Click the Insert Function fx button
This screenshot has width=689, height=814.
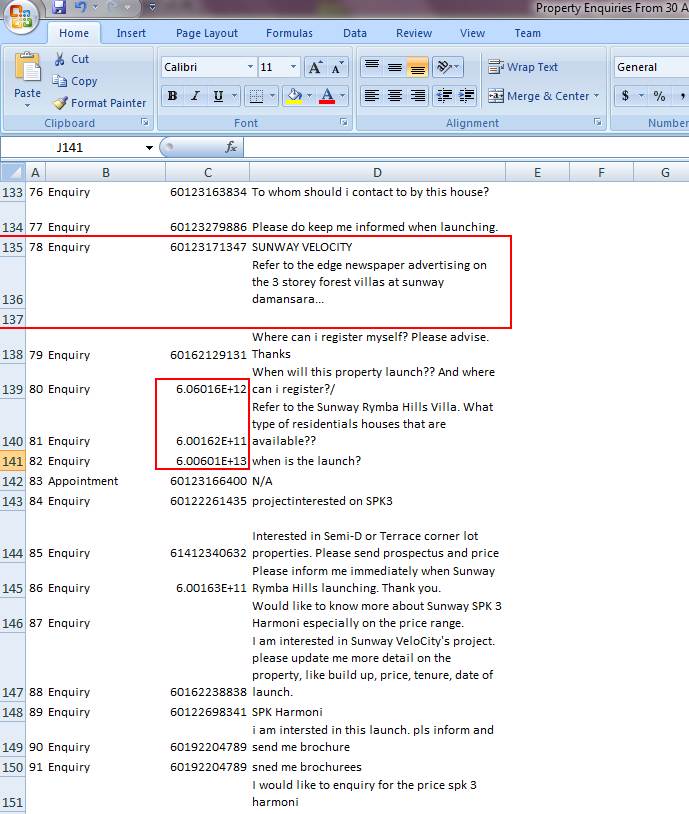tap(231, 147)
